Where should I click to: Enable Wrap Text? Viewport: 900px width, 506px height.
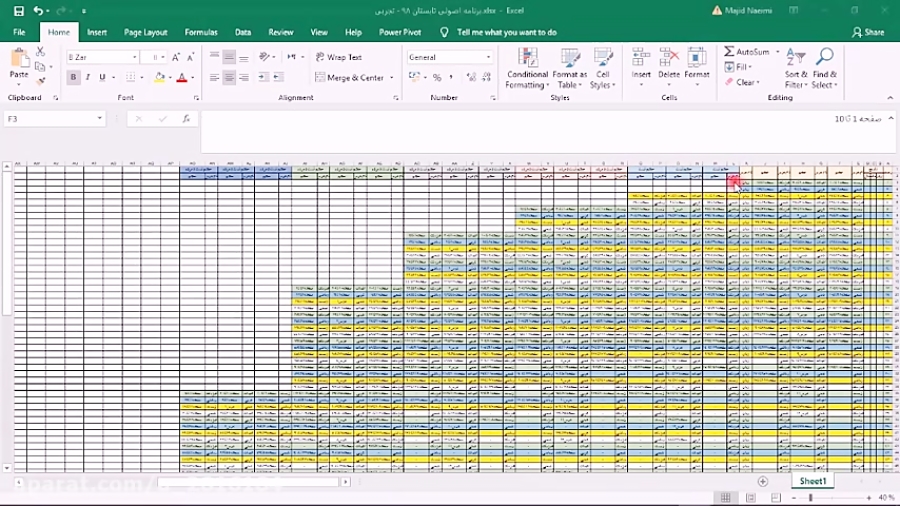(x=339, y=57)
